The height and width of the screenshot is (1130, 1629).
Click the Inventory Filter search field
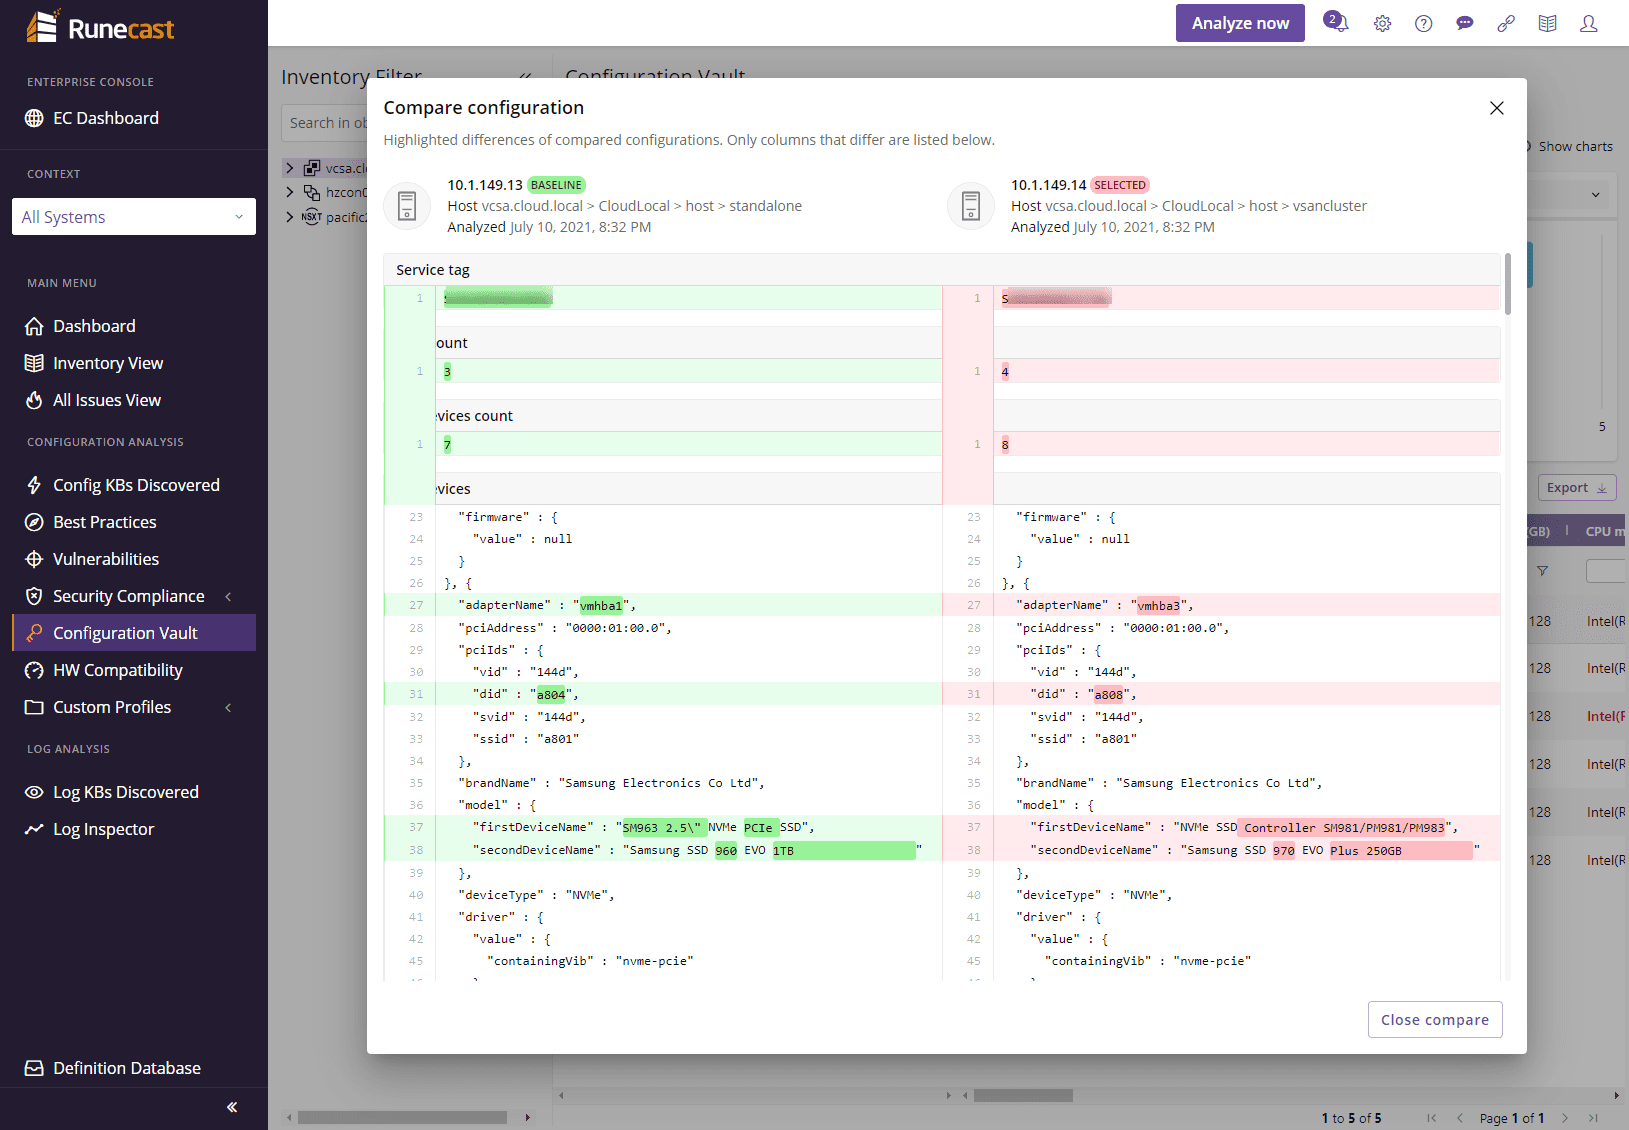tap(325, 123)
